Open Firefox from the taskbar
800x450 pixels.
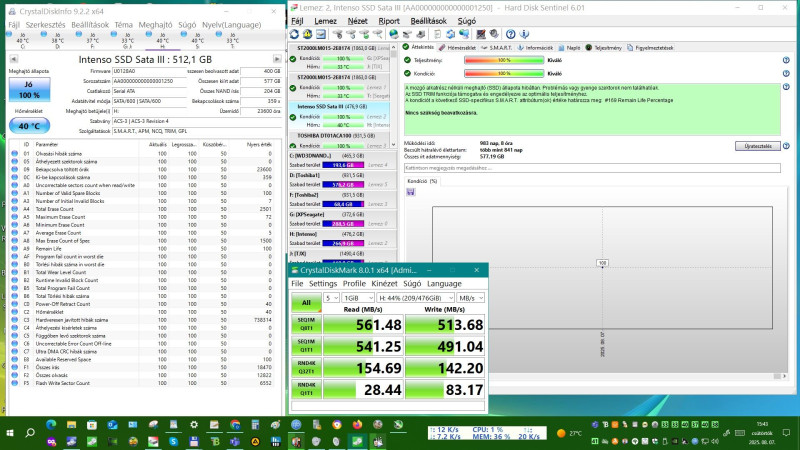tap(357, 424)
